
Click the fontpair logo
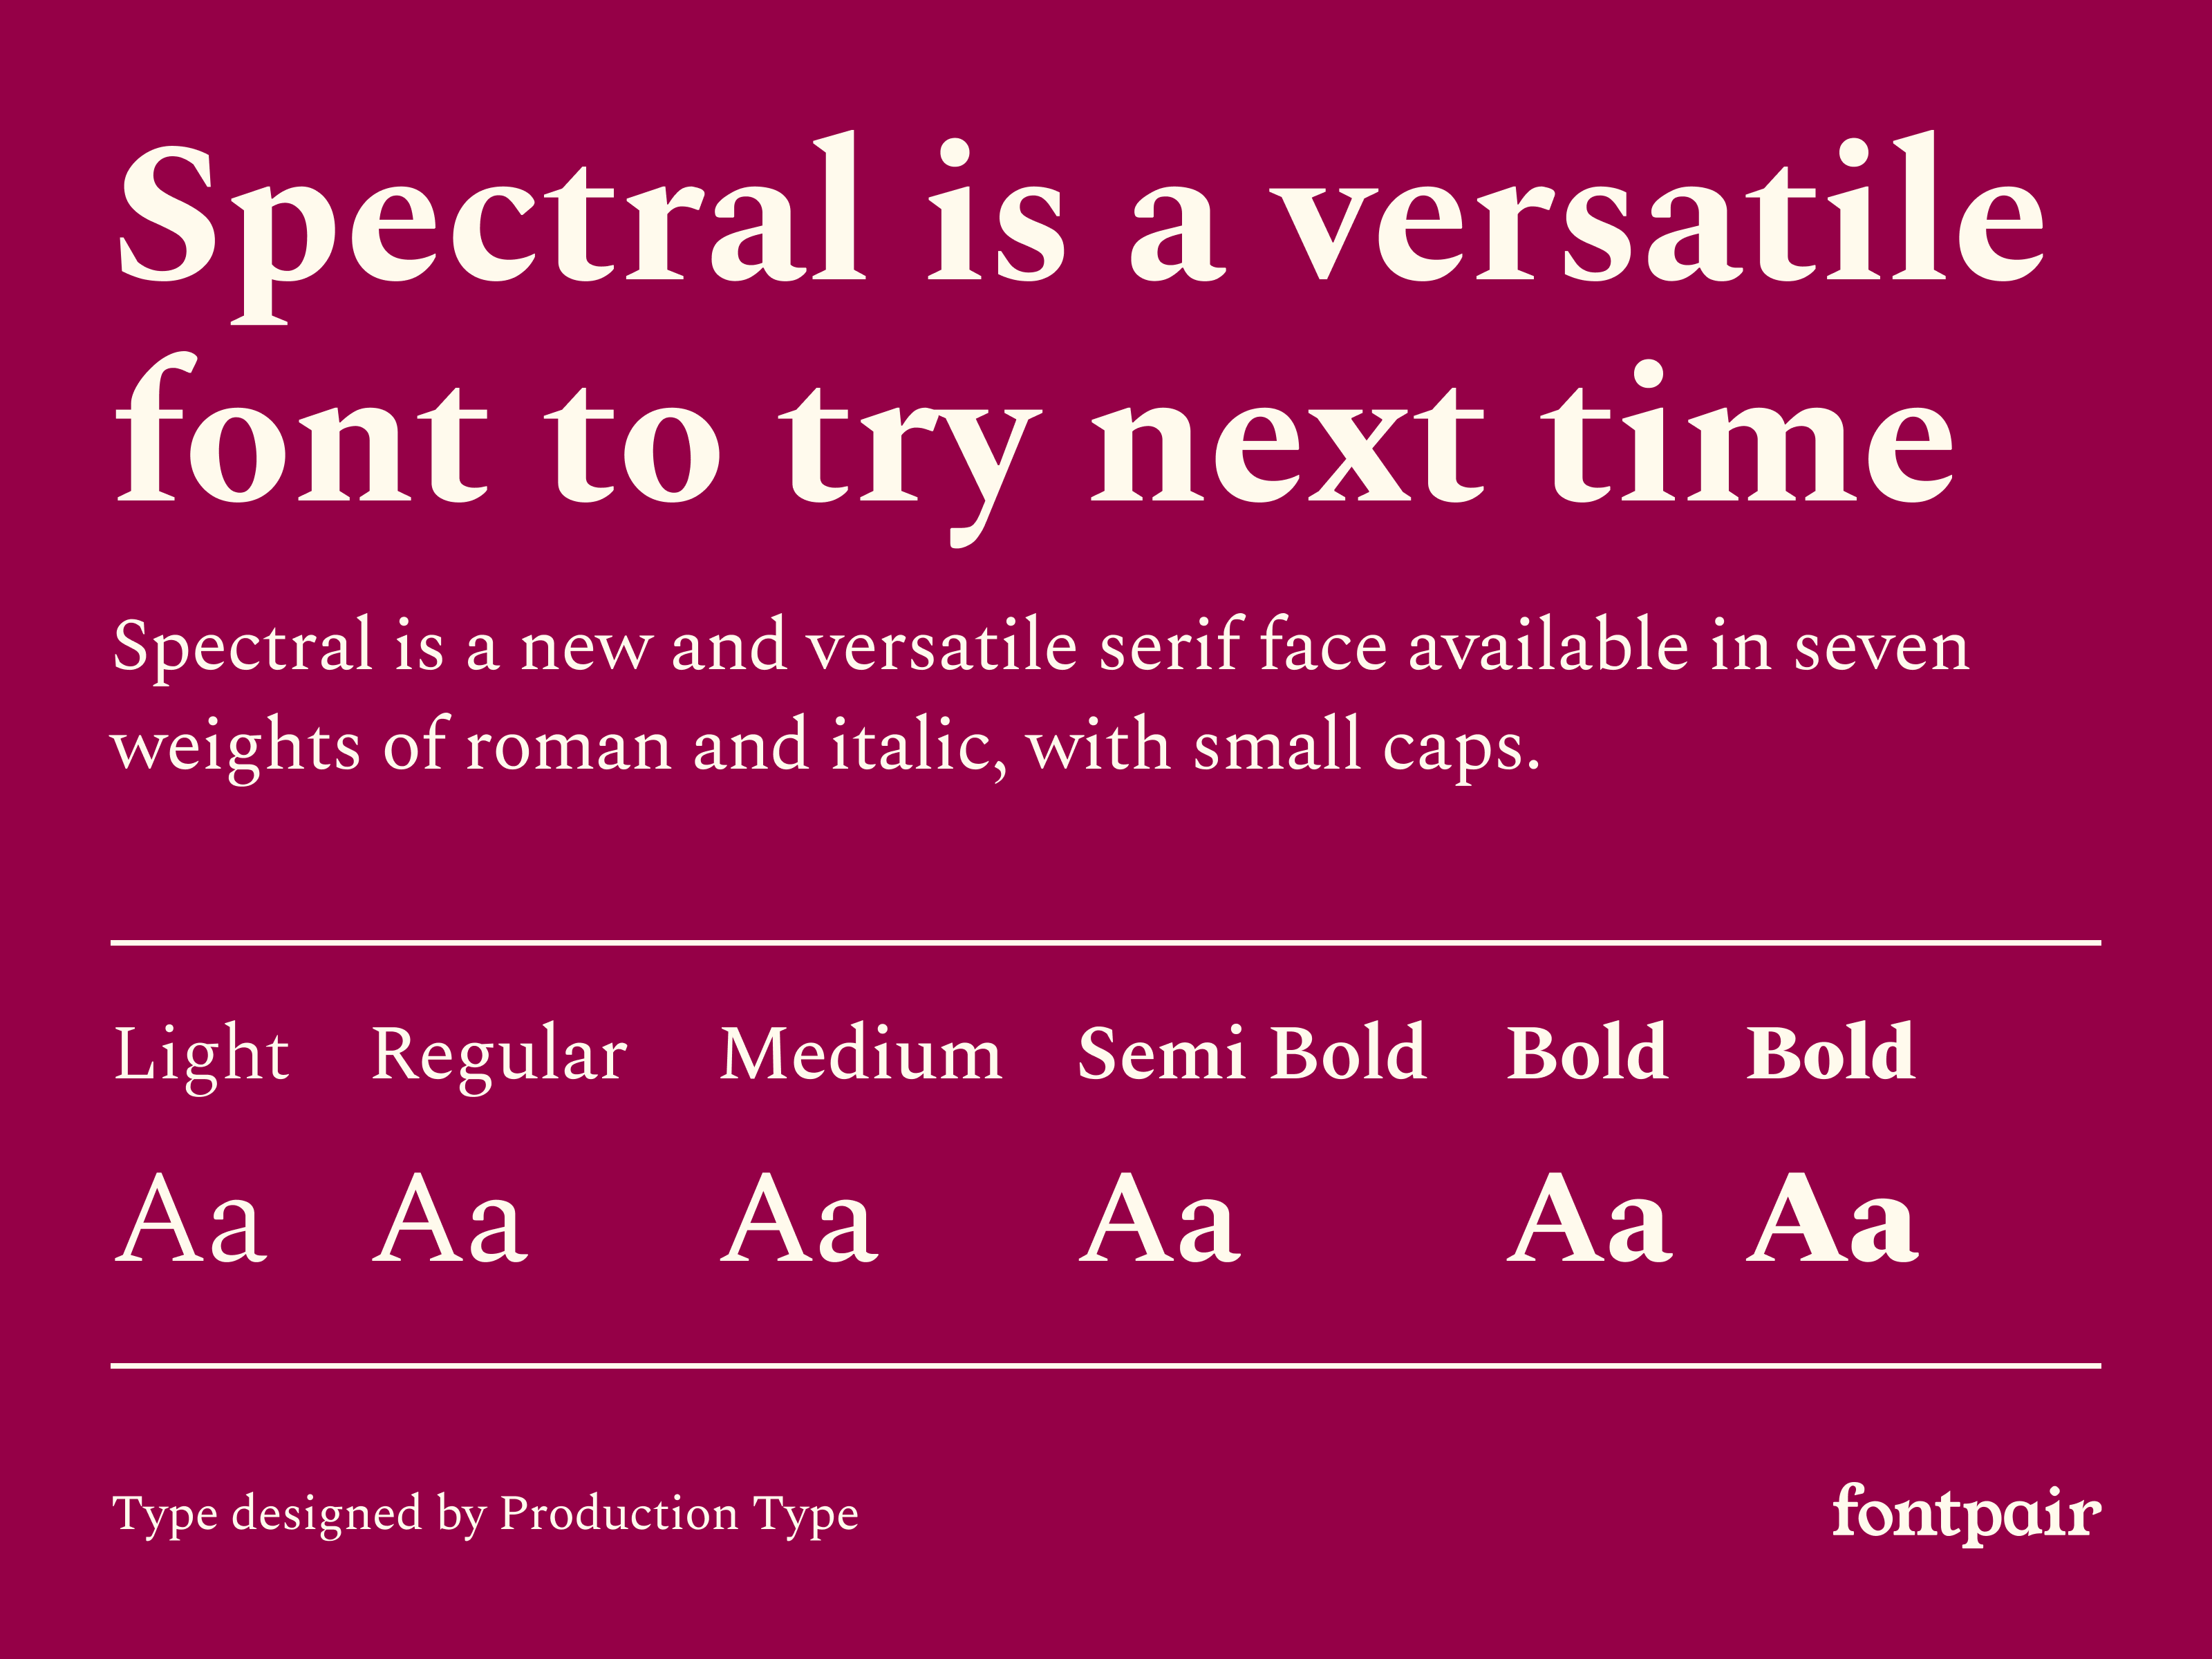click(x=1966, y=1513)
